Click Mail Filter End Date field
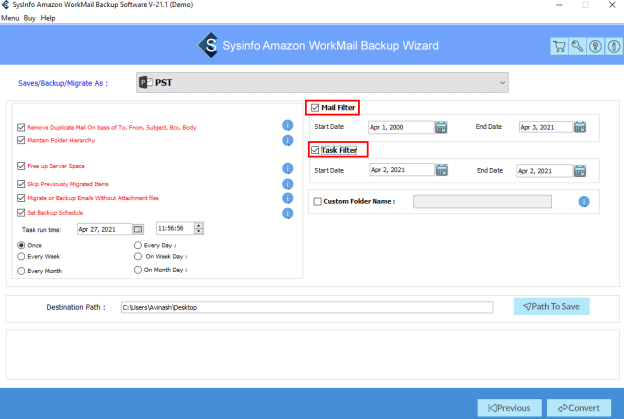This screenshot has height=419, width=624. [x=546, y=127]
